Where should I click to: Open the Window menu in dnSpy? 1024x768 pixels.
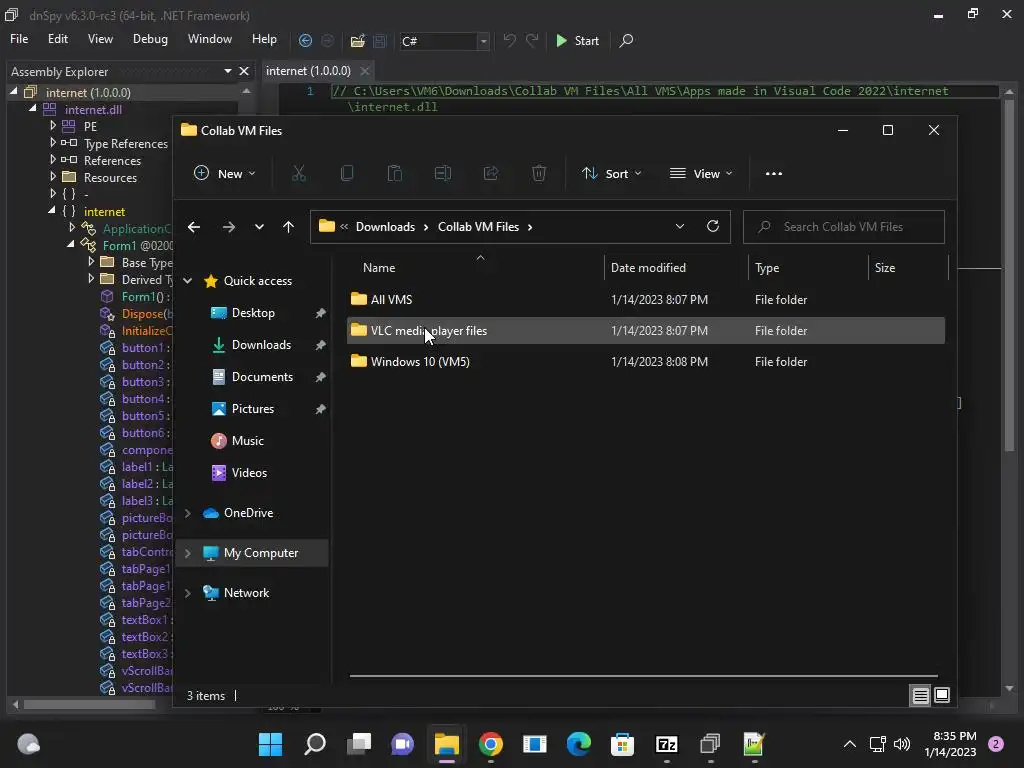[x=210, y=39]
